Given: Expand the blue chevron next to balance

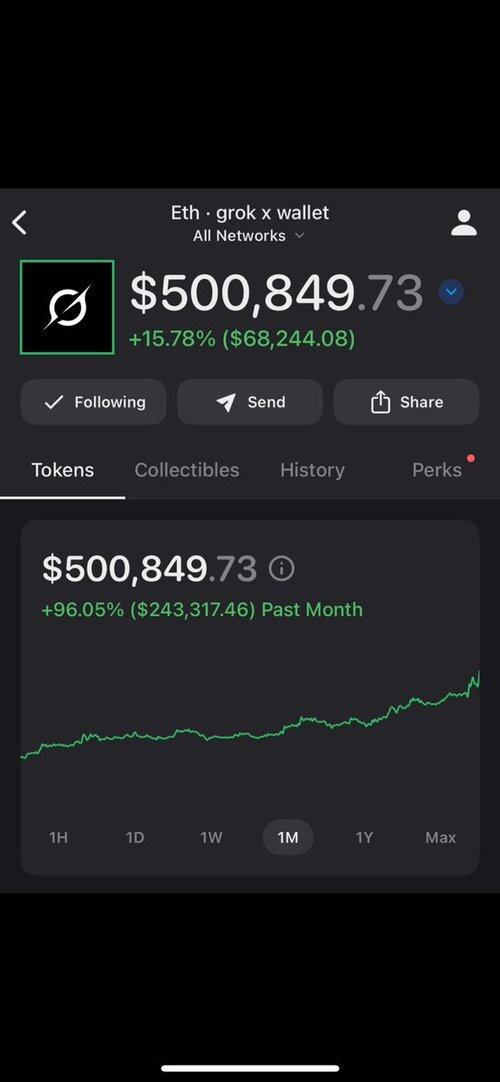Looking at the screenshot, I should click(x=451, y=293).
